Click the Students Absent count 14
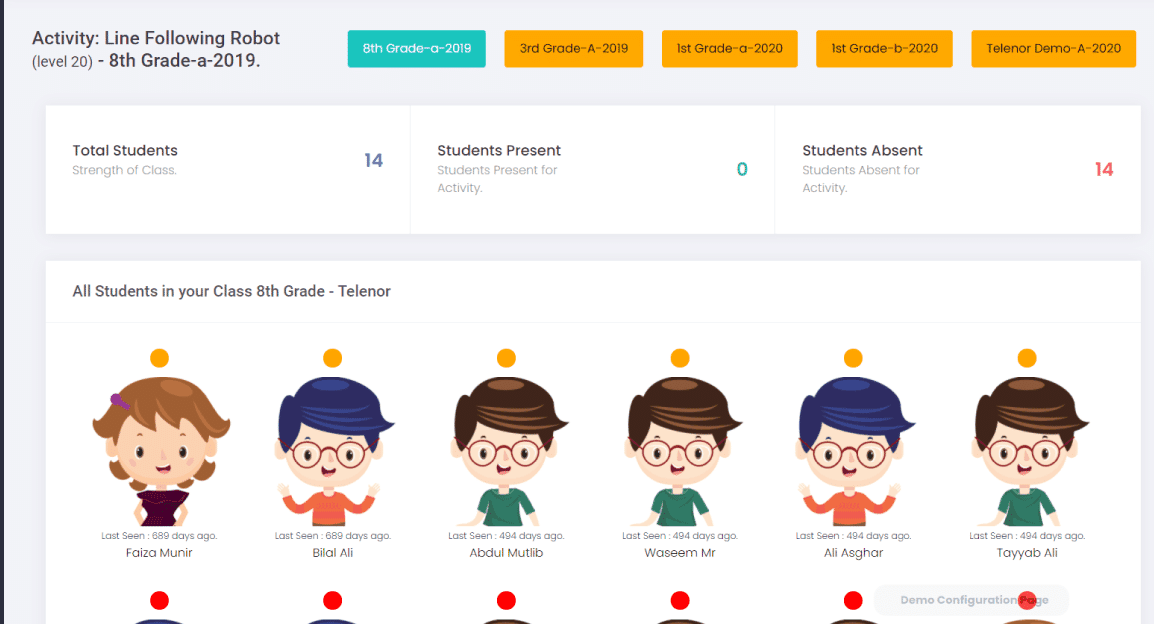The image size is (1154, 624). click(1103, 169)
